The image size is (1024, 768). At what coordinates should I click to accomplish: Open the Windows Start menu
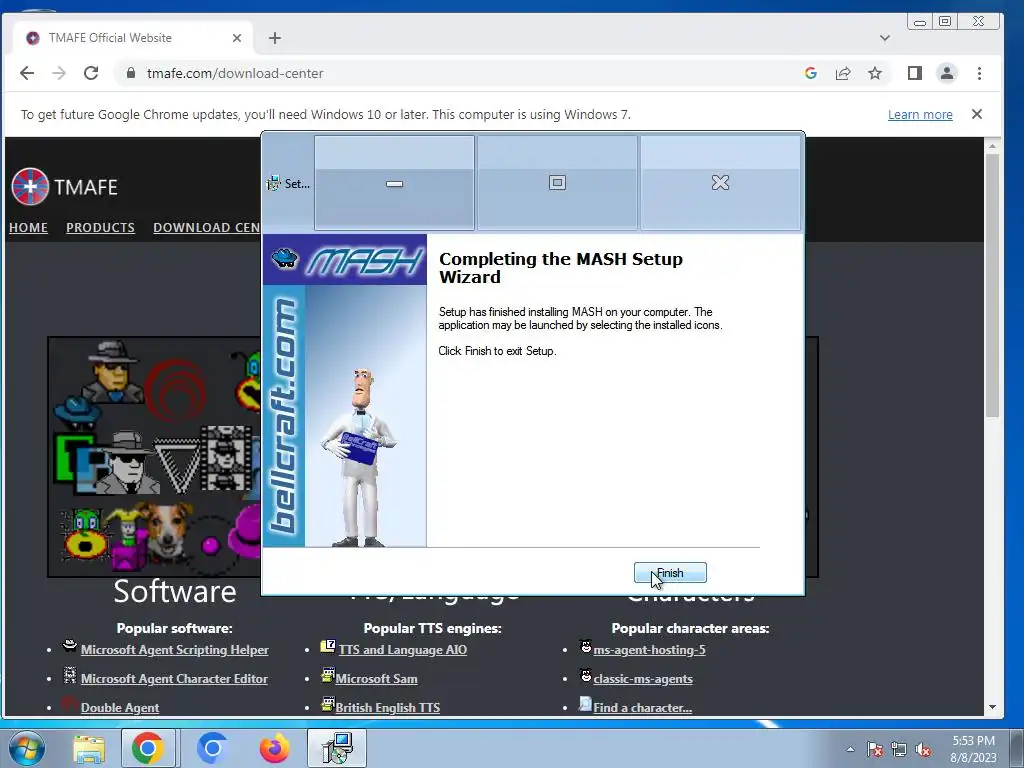coord(26,748)
